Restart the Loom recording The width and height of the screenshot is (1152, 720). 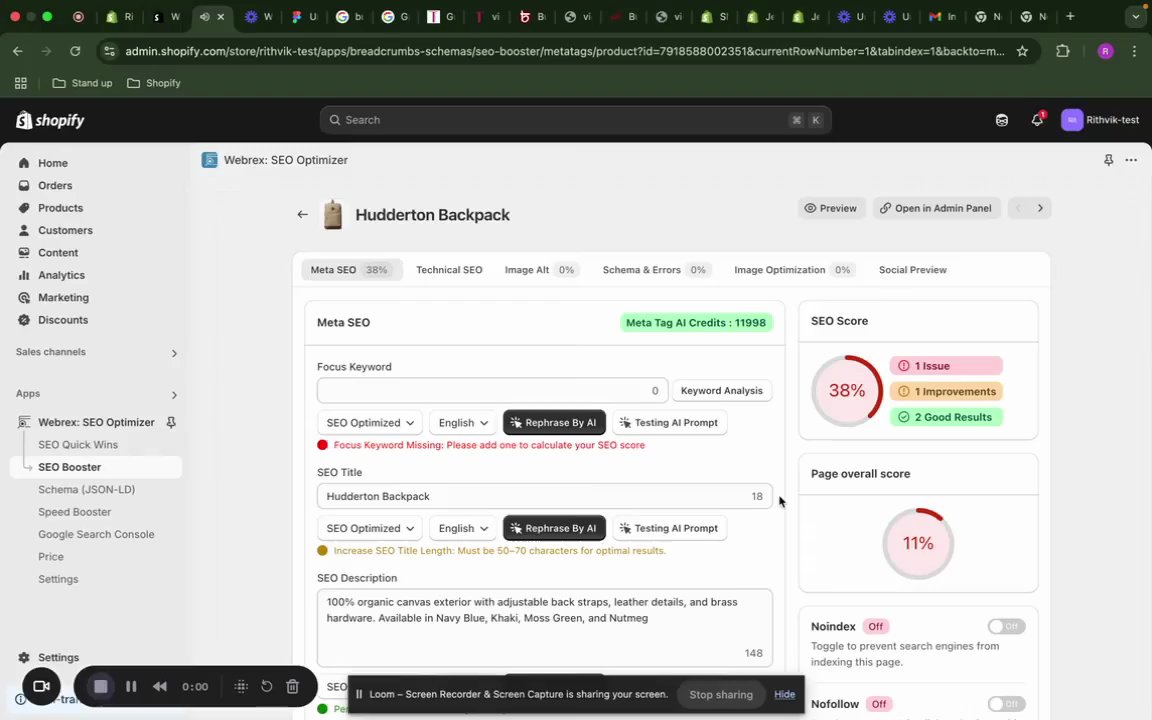(267, 686)
